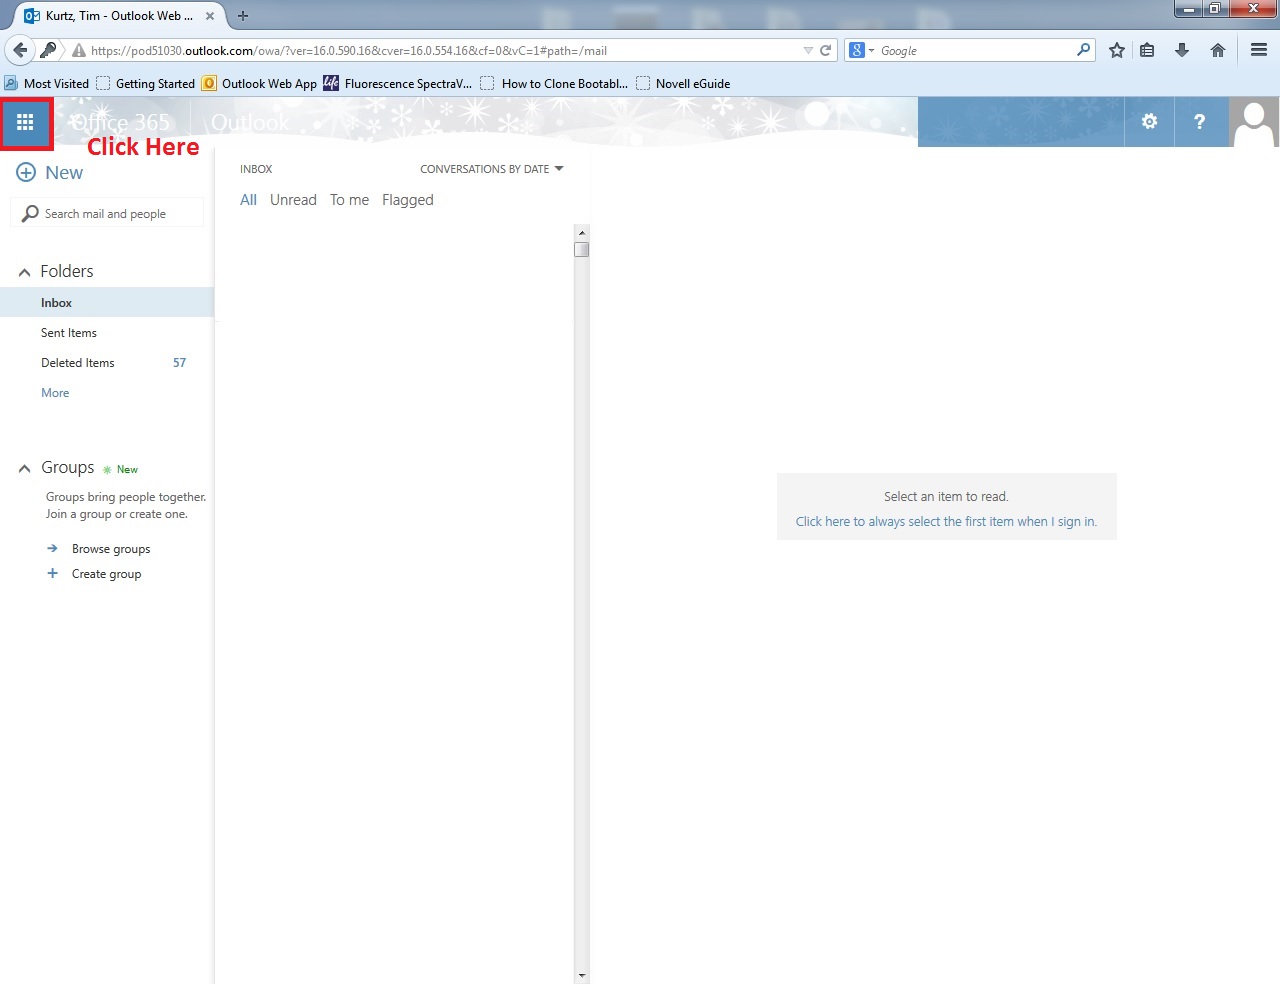Screen dimensions: 1280x984
Task: Open the Deleted Items folder
Action: coord(78,363)
